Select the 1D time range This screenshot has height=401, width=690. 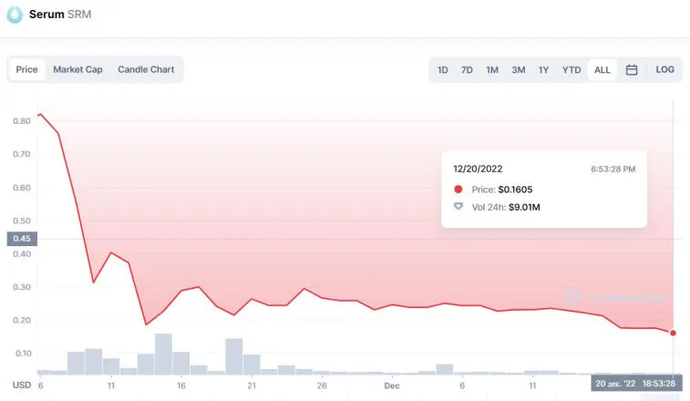(x=442, y=70)
